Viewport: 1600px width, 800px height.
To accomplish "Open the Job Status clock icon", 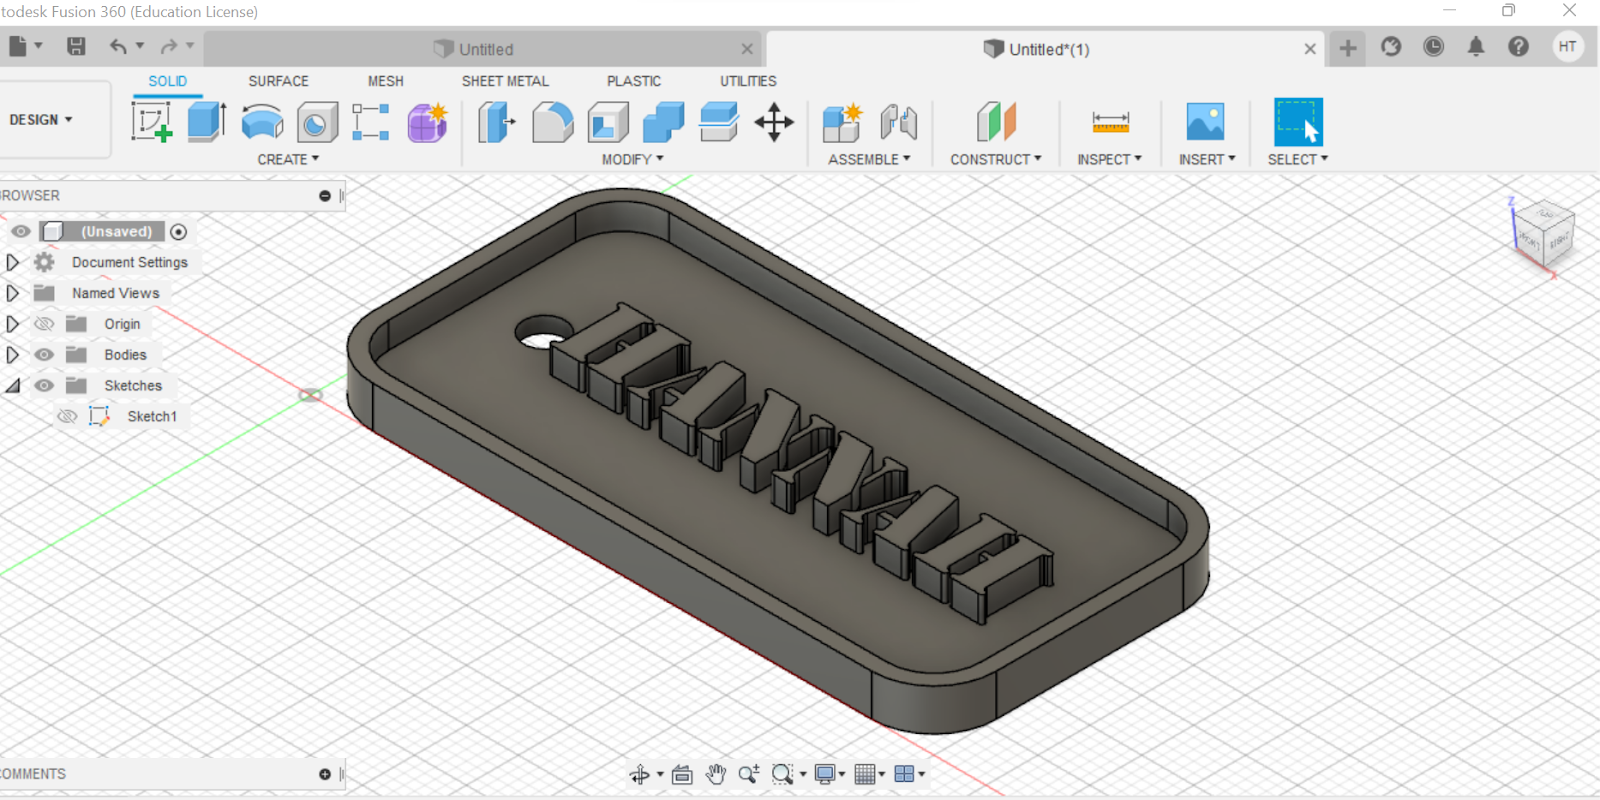I will [x=1433, y=47].
